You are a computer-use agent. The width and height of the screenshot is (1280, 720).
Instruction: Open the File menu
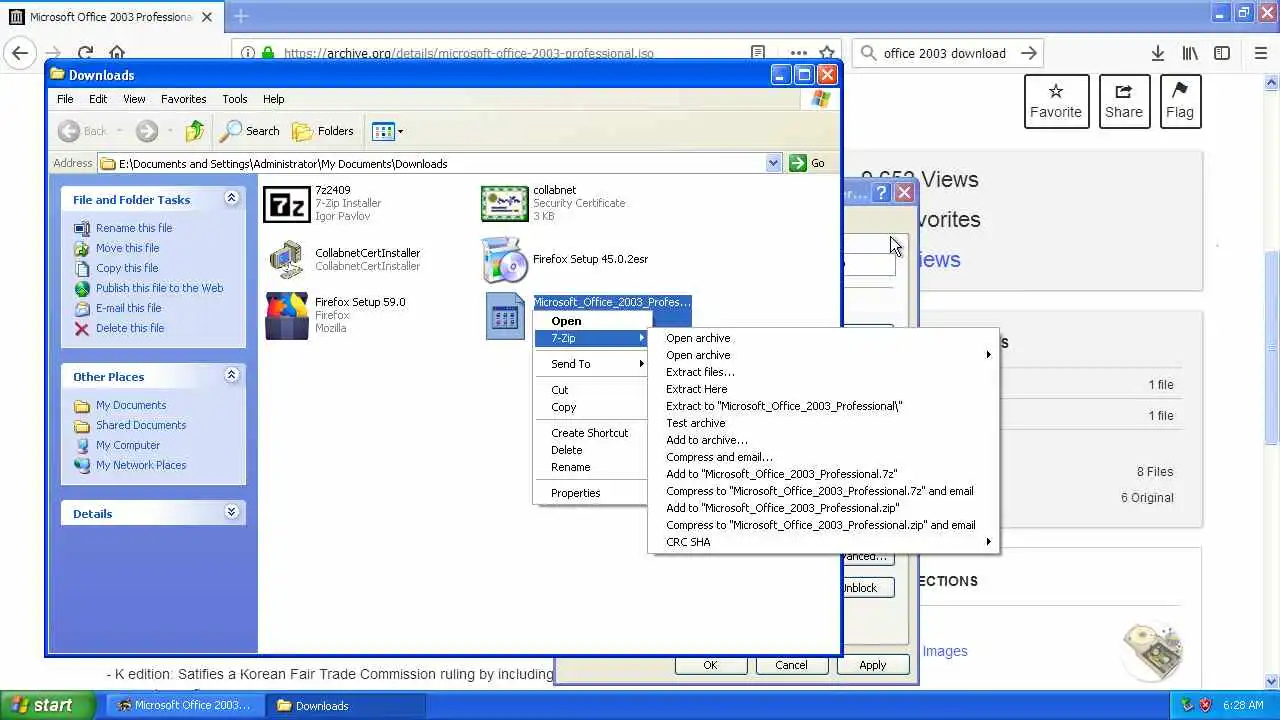point(65,99)
